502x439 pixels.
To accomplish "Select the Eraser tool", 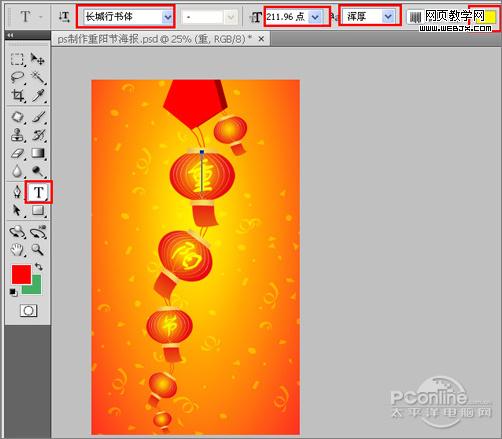I will click(17, 153).
